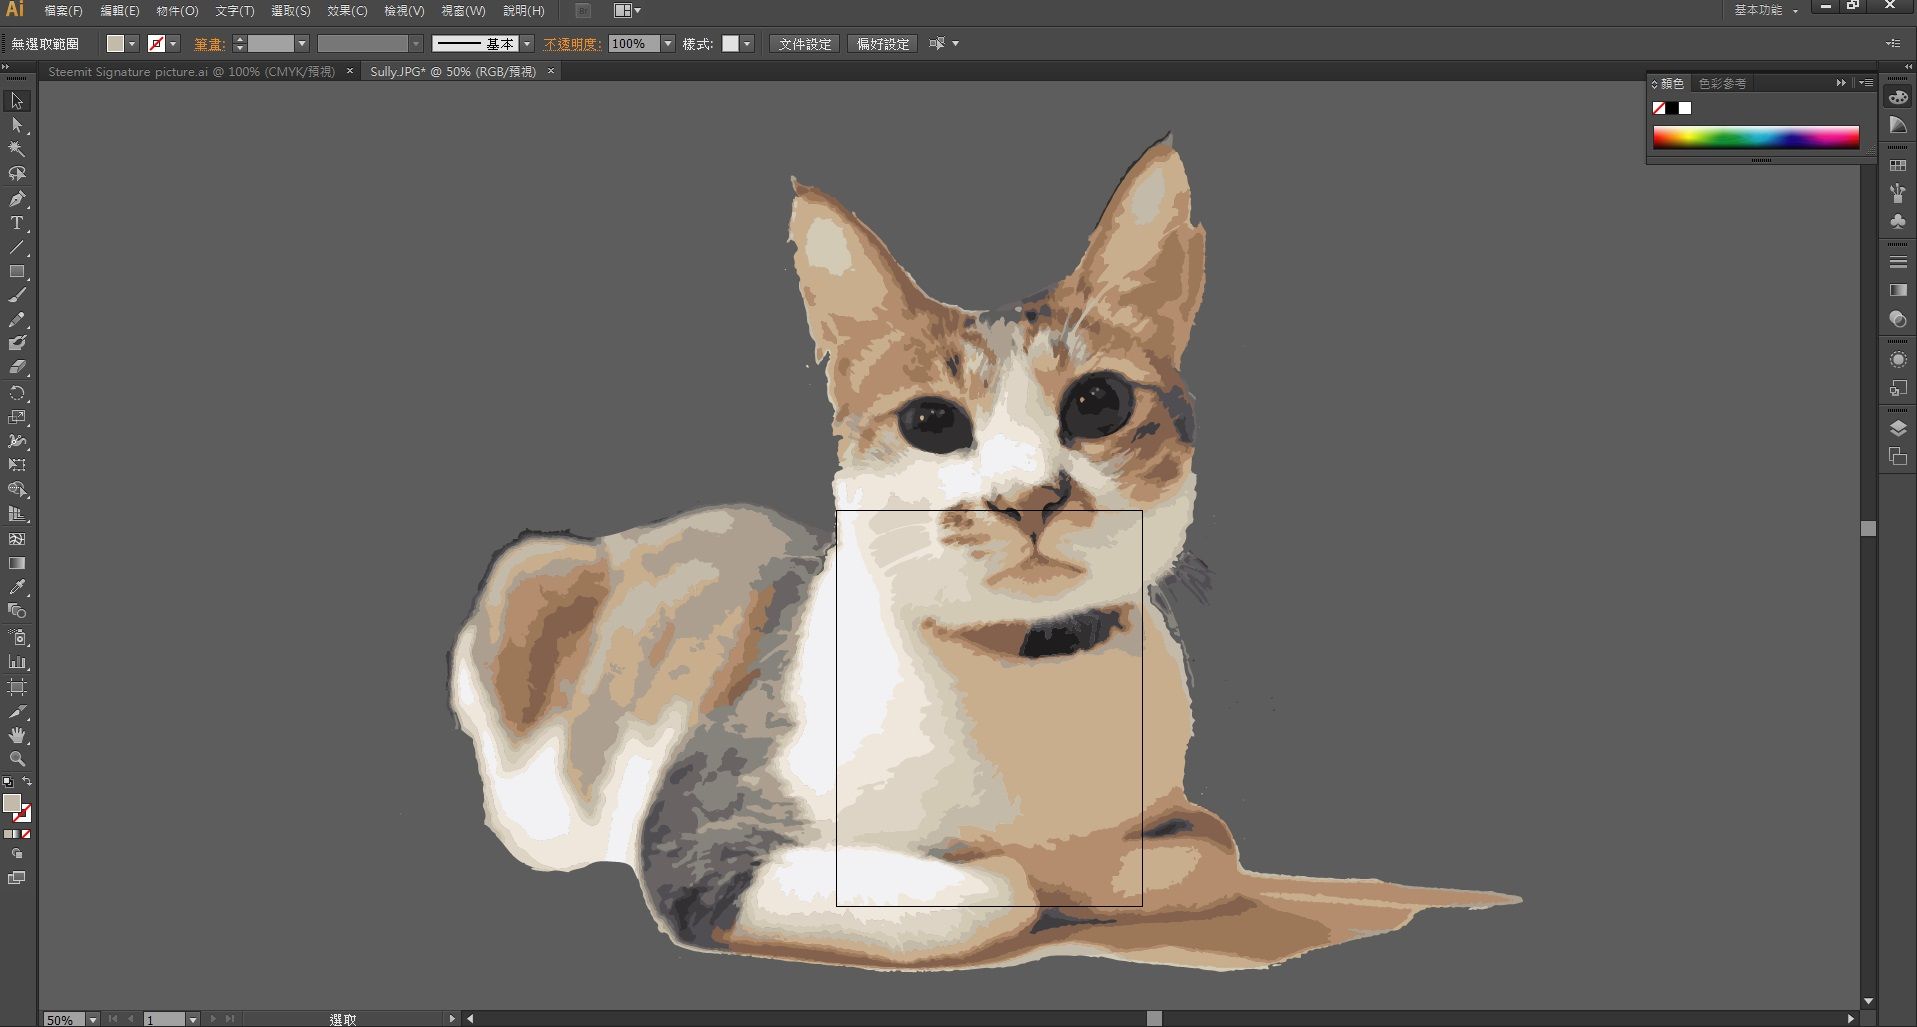Open opacity 100% dropdown arrow
This screenshot has height=1027, width=1917.
coord(668,44)
